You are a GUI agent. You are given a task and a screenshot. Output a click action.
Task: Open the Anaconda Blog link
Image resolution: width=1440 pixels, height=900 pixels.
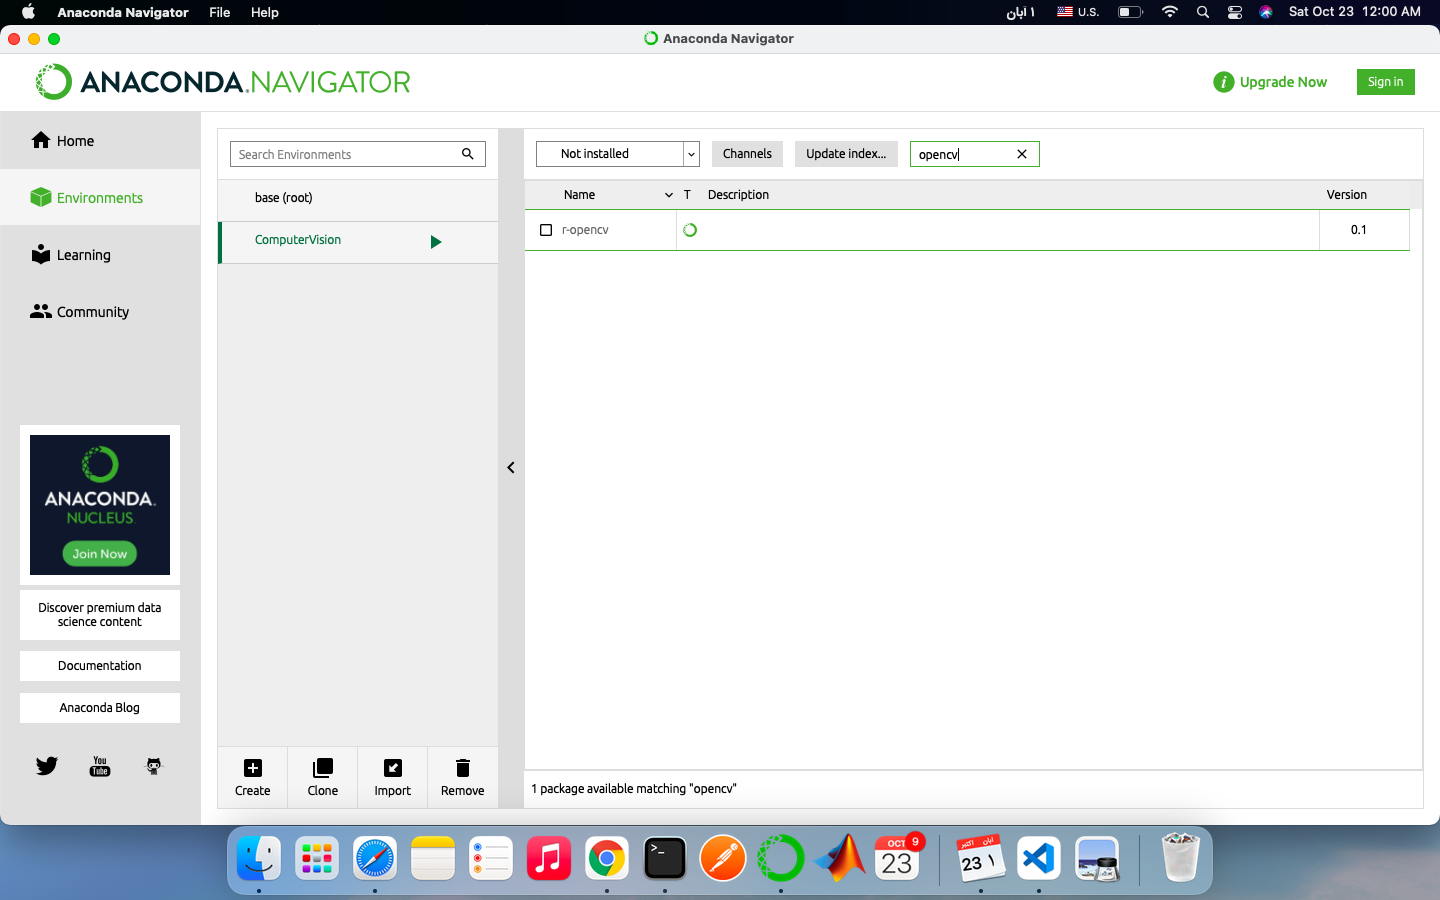tap(100, 708)
